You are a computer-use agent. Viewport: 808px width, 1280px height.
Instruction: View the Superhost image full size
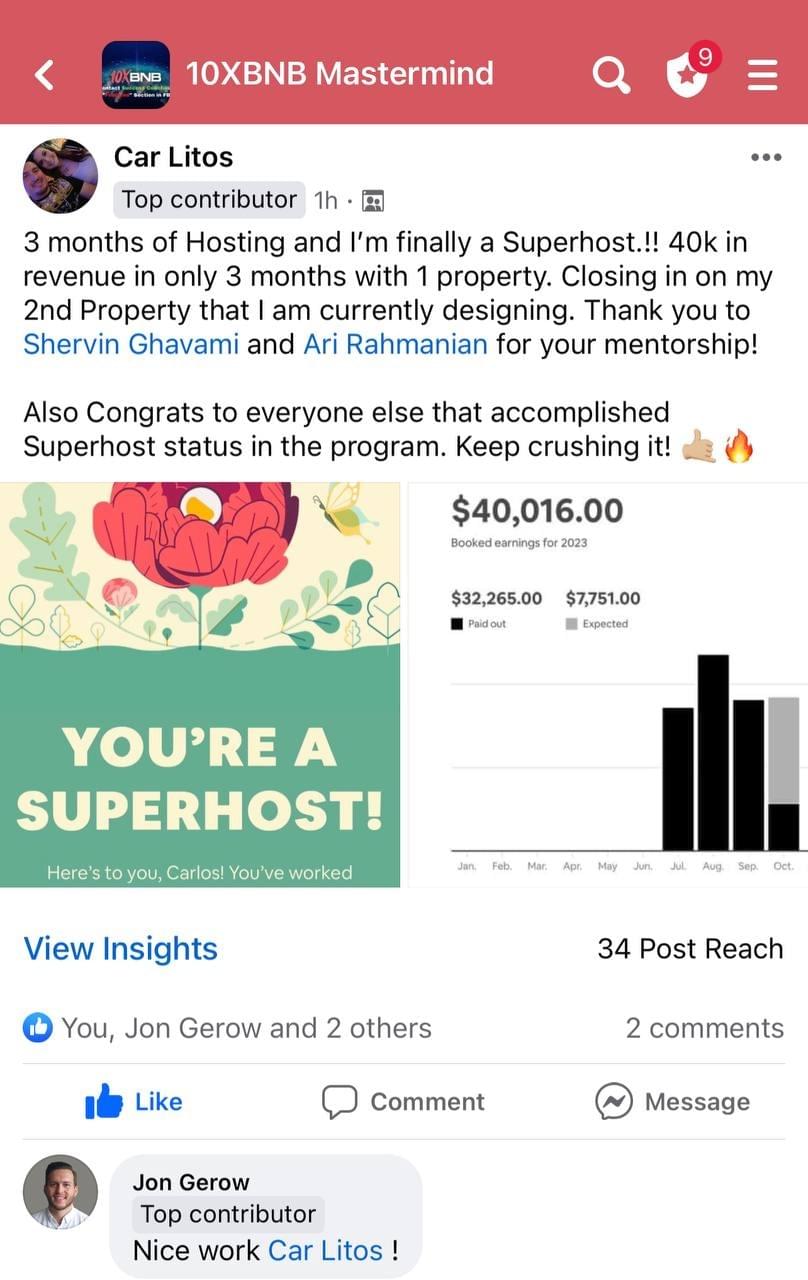pyautogui.click(x=200, y=684)
